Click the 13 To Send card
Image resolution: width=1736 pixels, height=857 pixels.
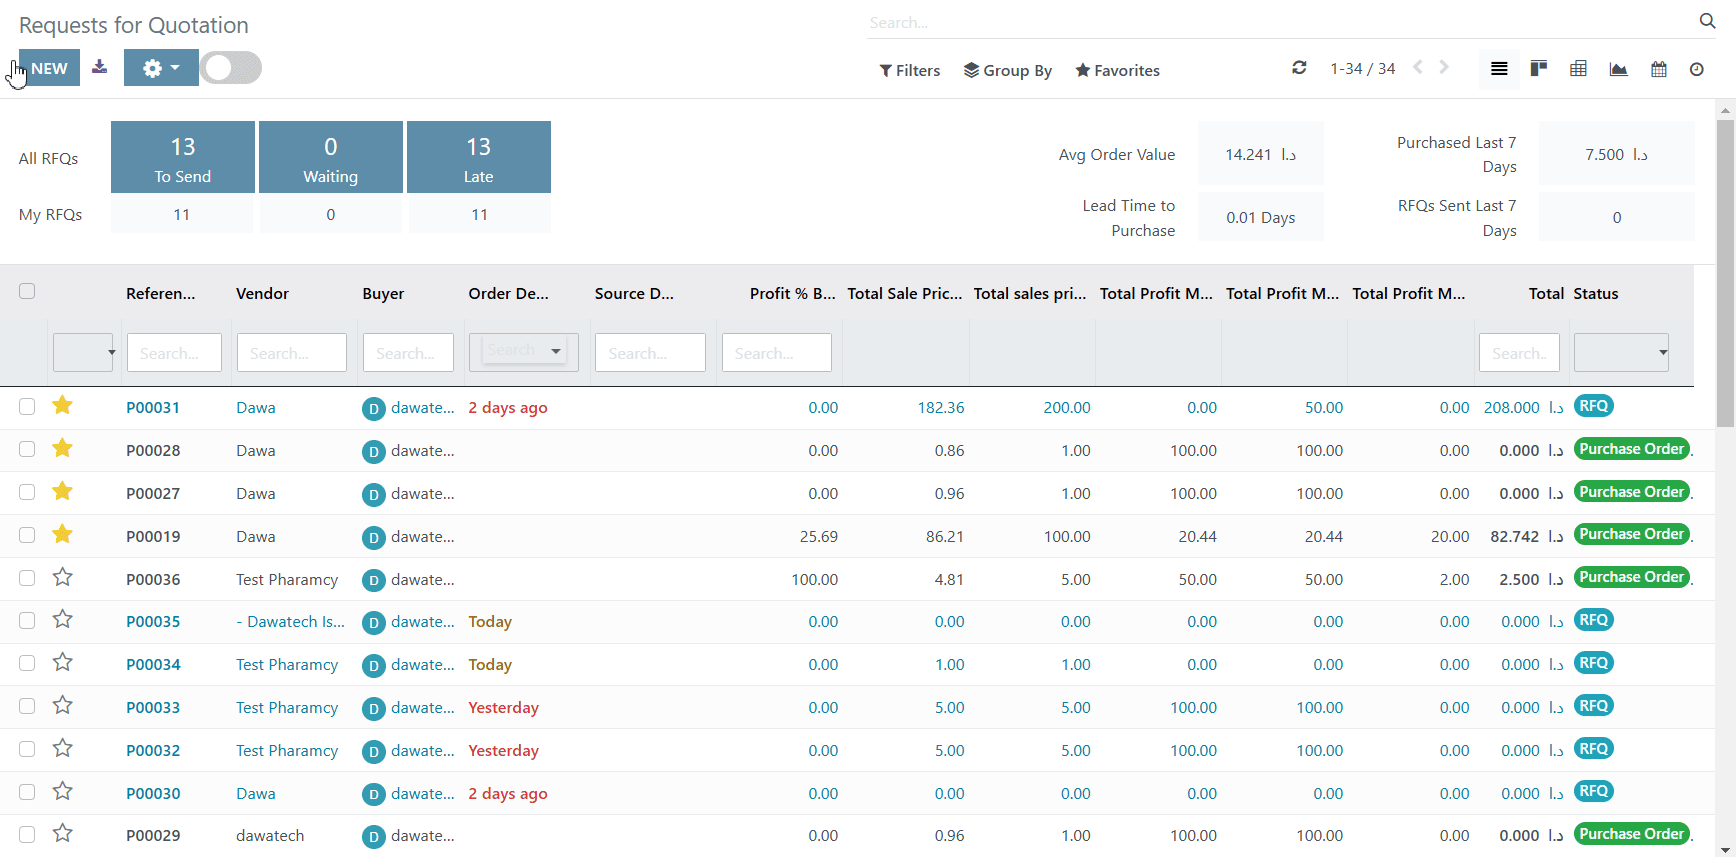pyautogui.click(x=183, y=157)
